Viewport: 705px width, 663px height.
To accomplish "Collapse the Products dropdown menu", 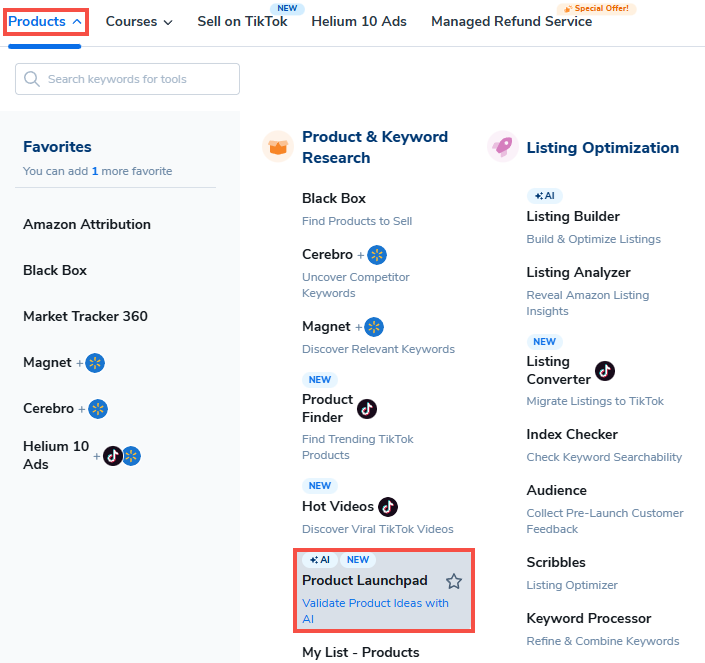I will [46, 21].
